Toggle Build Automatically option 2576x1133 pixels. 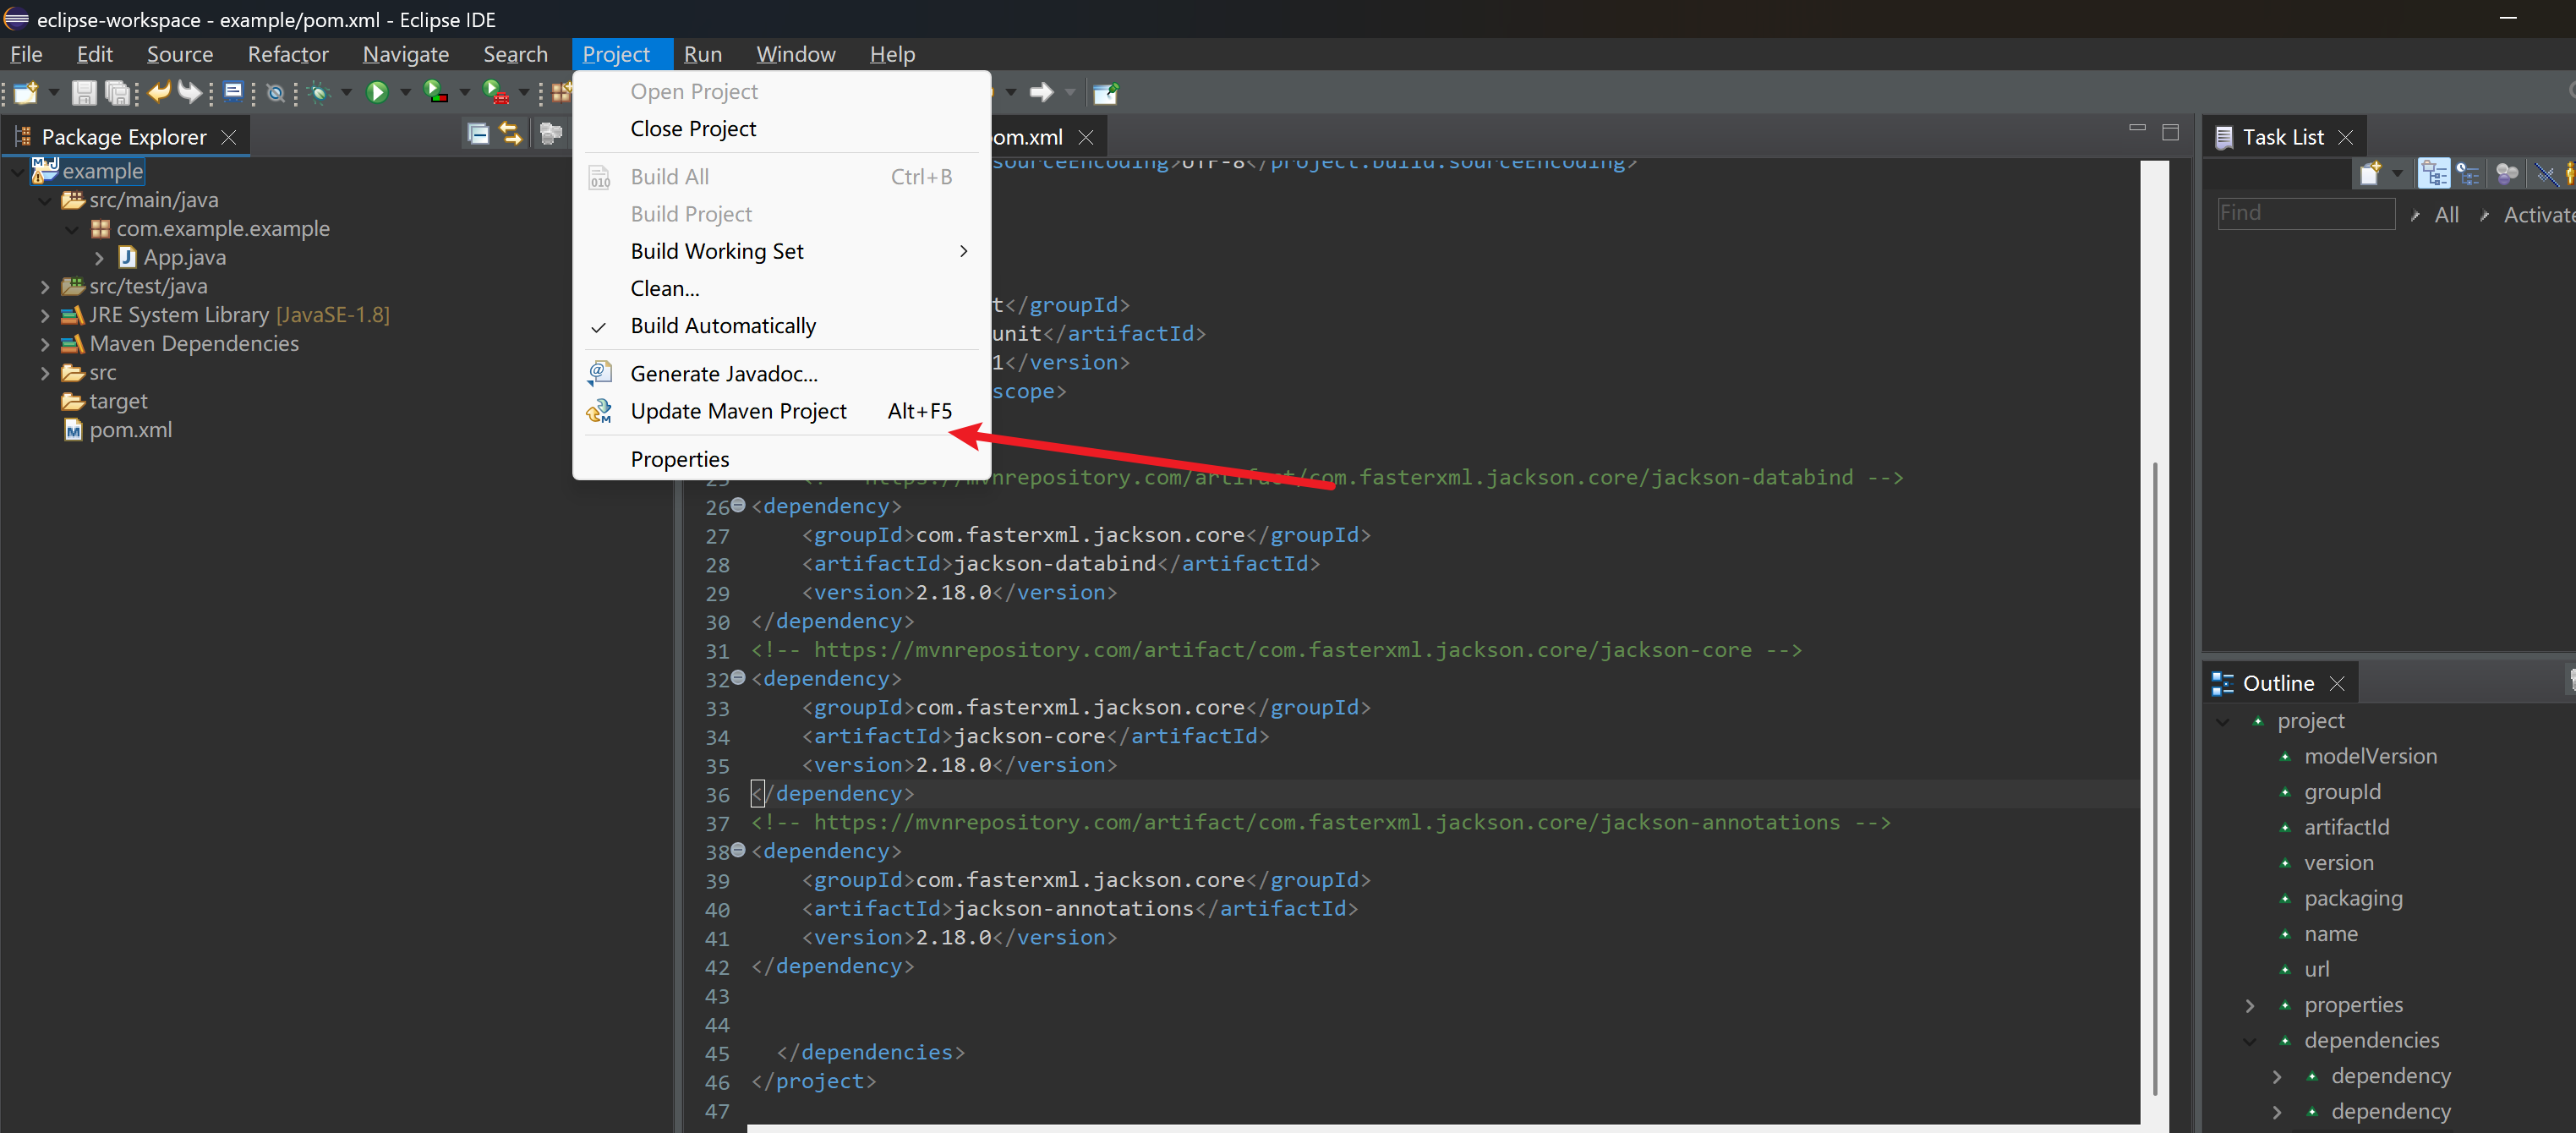[x=722, y=326]
